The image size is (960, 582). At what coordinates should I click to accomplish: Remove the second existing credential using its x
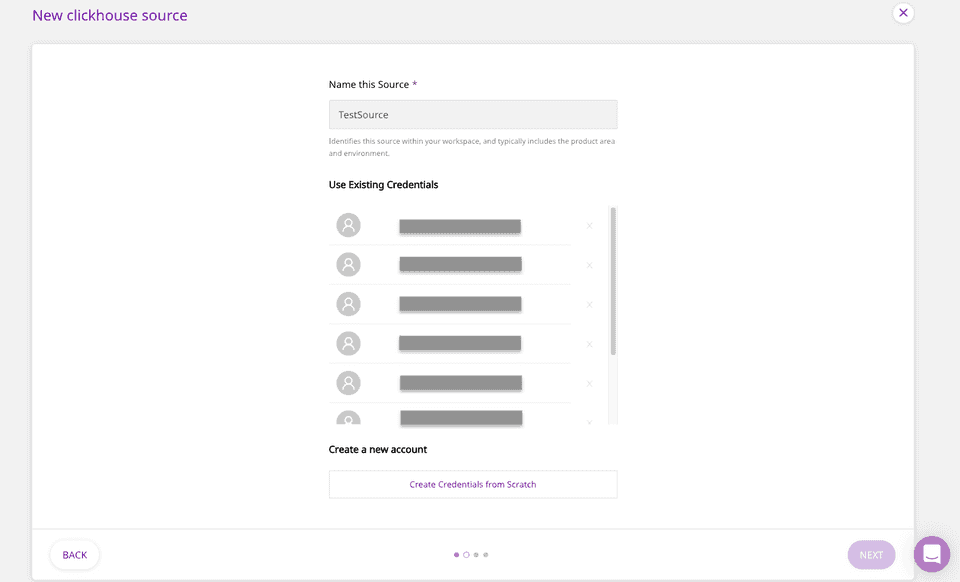pyautogui.click(x=589, y=265)
